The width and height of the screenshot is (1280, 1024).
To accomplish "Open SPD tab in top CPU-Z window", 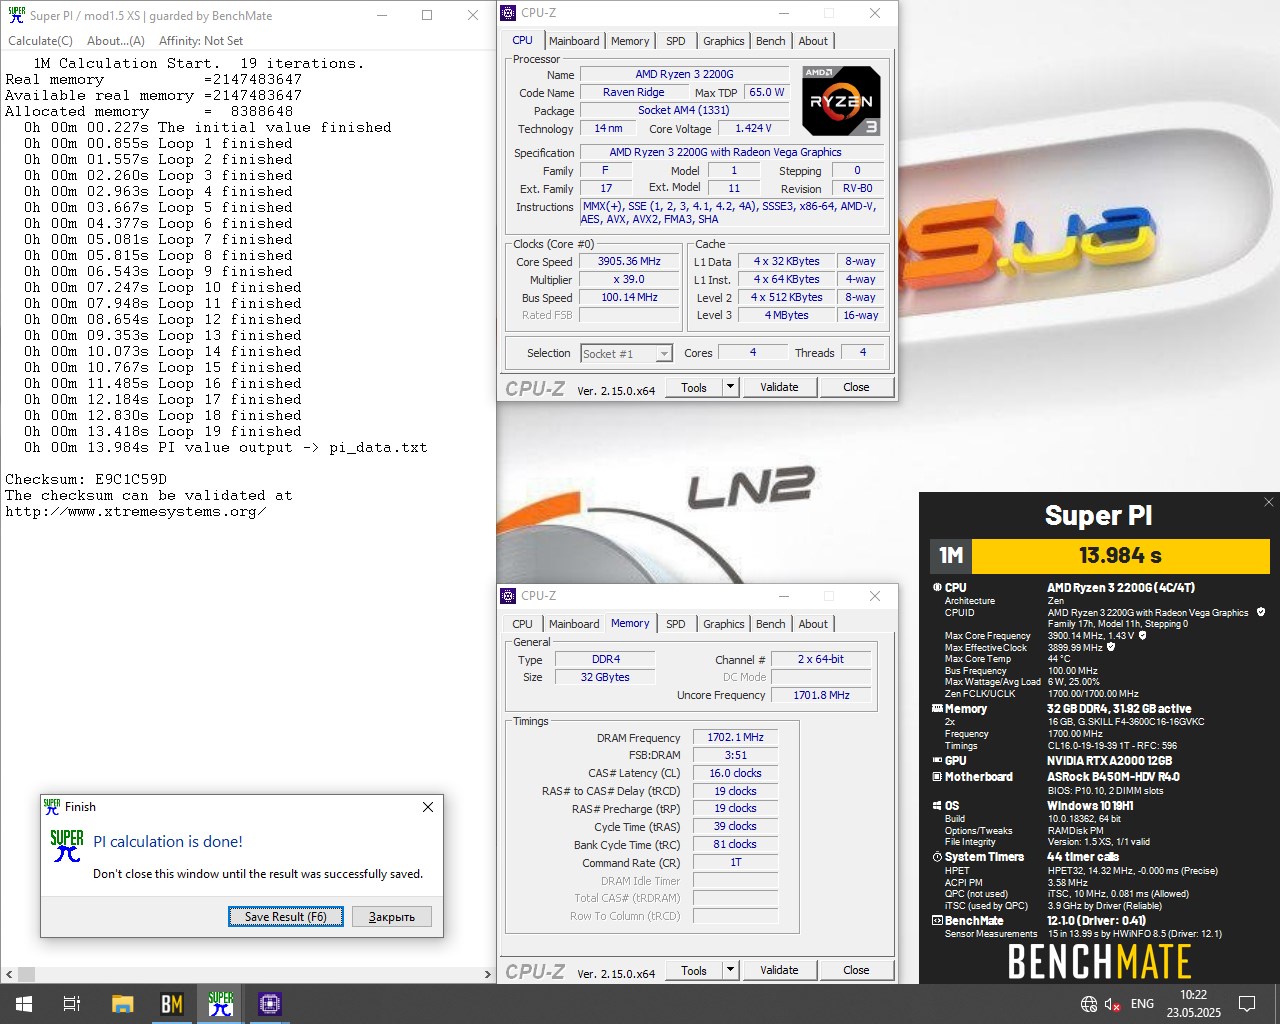I will [676, 41].
